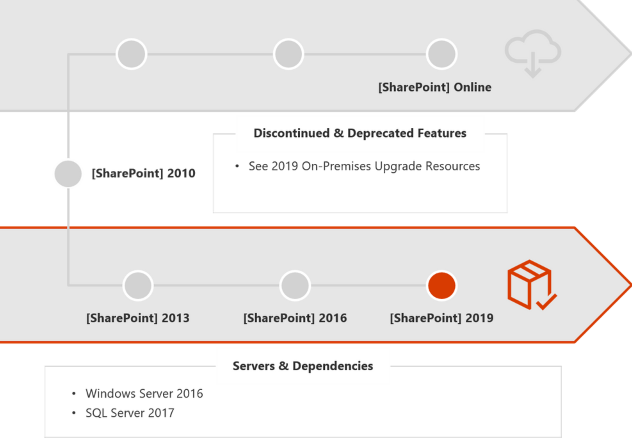Click the orange package checkmark icon
Screen dimensions: 632x438
[532, 285]
